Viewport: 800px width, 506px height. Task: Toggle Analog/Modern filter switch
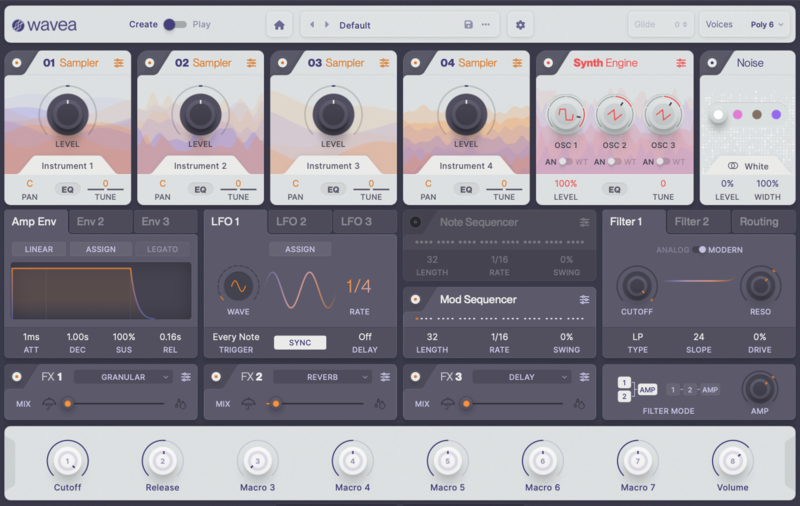pyautogui.click(x=701, y=249)
